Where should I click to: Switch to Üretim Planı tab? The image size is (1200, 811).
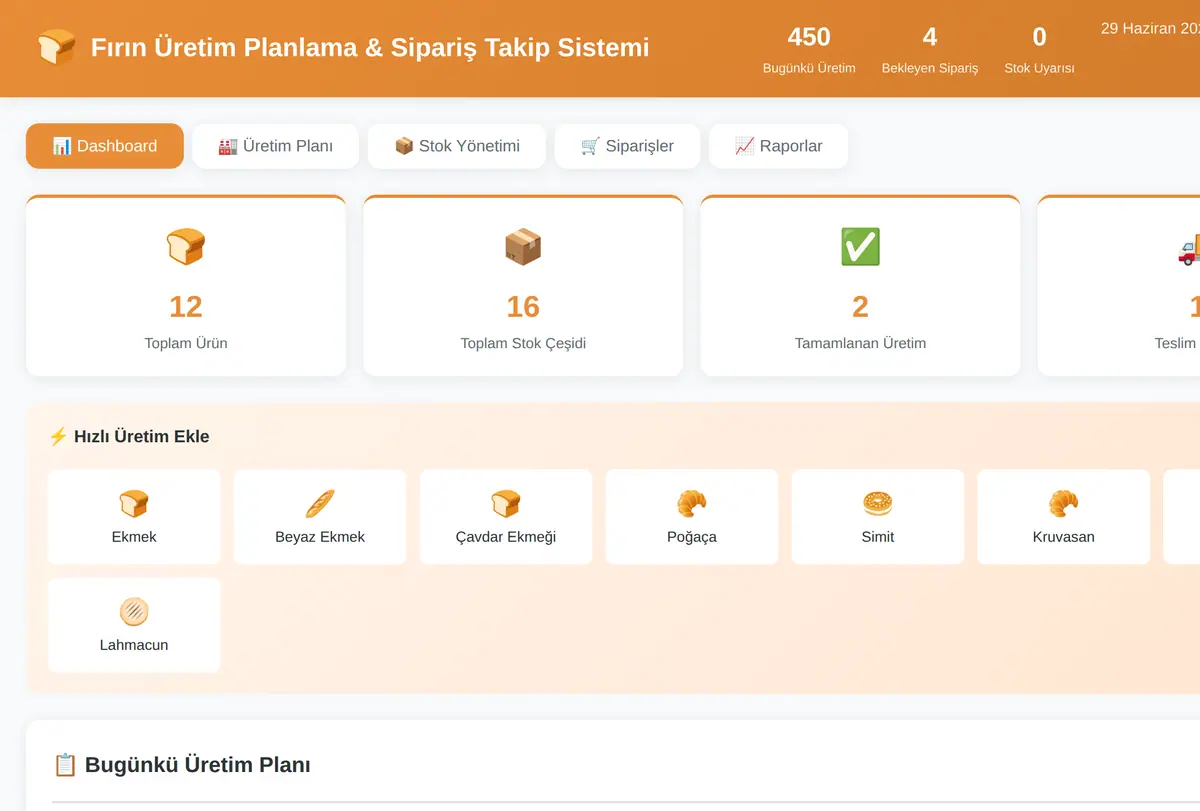[276, 146]
